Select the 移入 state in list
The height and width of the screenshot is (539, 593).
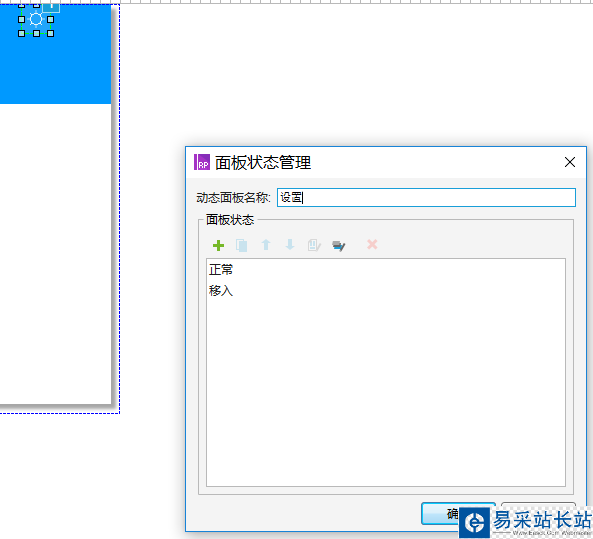click(x=386, y=290)
